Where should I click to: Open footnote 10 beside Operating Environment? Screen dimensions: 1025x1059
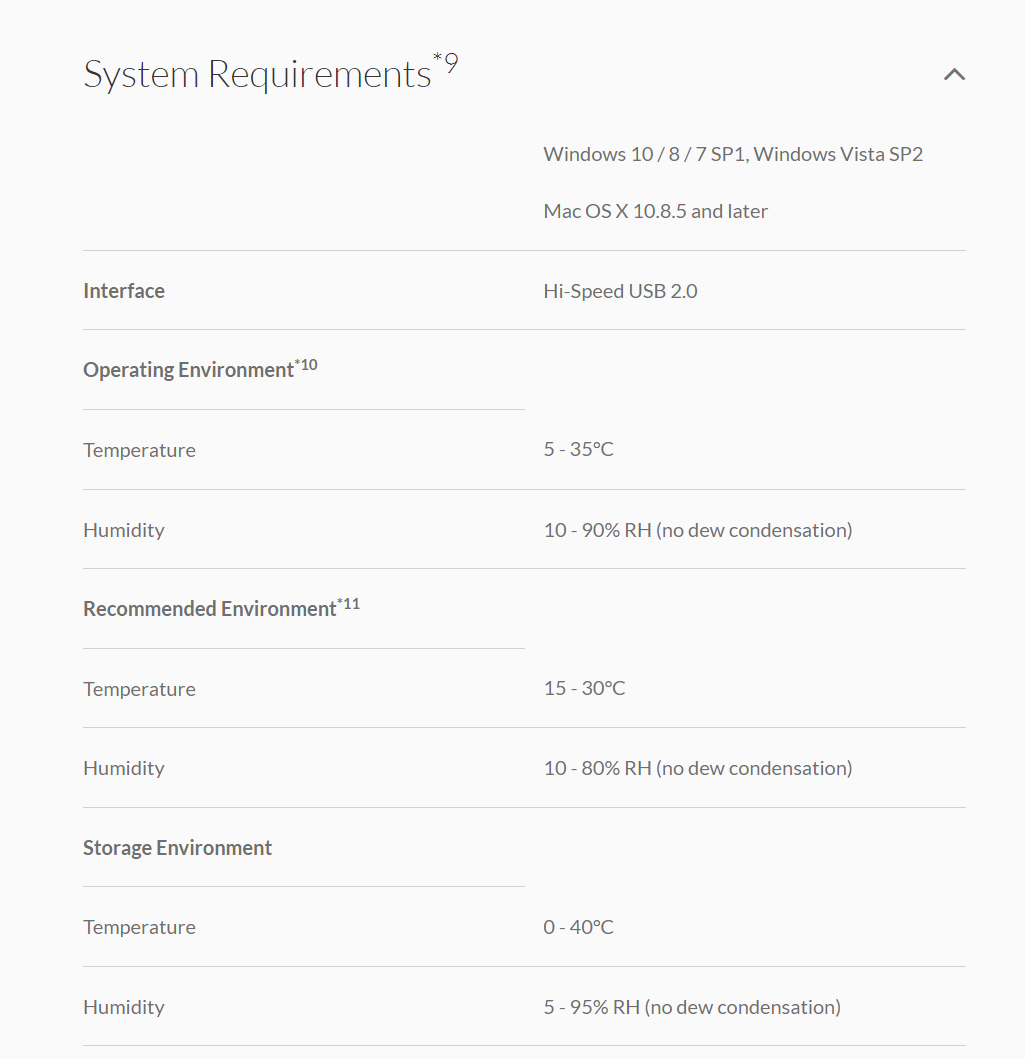(306, 365)
